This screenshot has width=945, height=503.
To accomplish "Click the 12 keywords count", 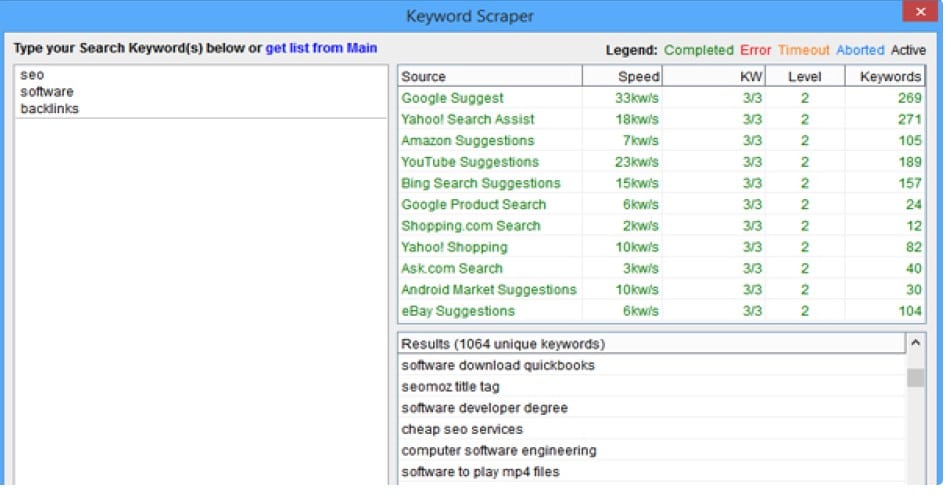I will [914, 226].
